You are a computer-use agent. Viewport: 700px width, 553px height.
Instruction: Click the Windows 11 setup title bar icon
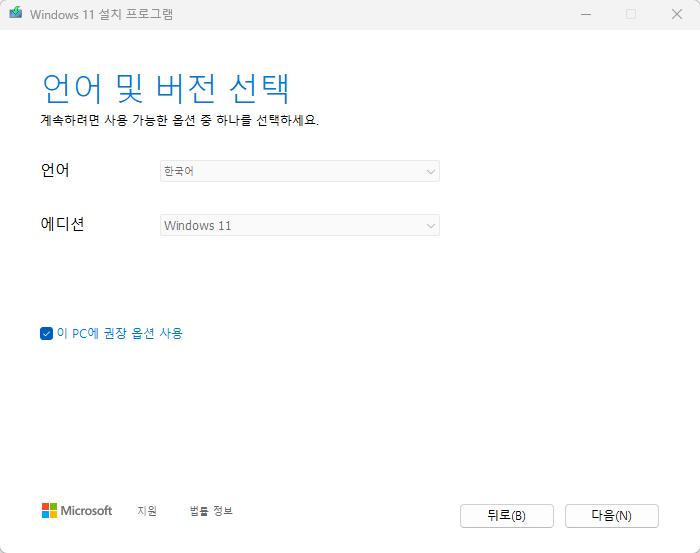[16, 12]
